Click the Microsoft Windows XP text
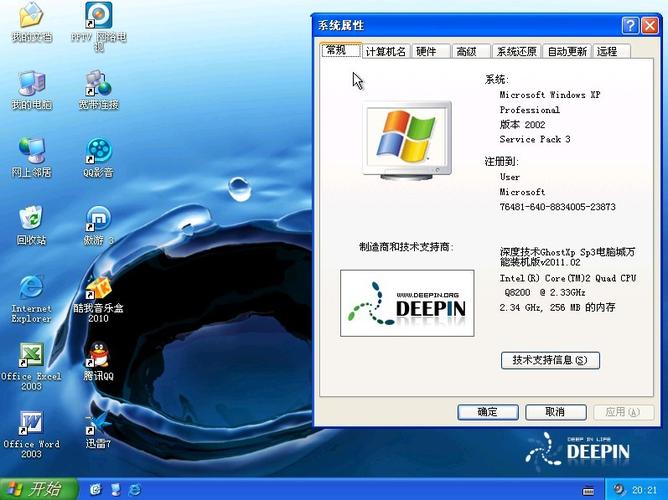The width and height of the screenshot is (668, 500). pyautogui.click(x=550, y=95)
